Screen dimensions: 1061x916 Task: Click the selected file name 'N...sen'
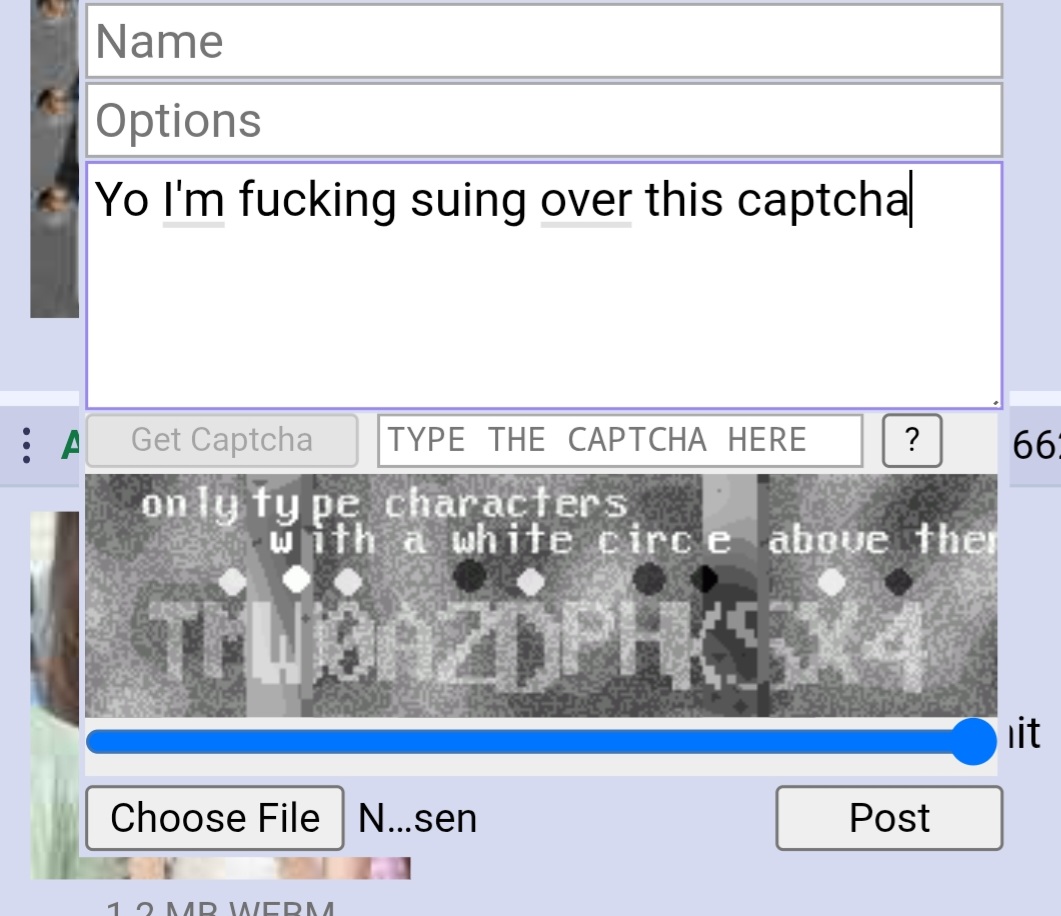(x=417, y=818)
